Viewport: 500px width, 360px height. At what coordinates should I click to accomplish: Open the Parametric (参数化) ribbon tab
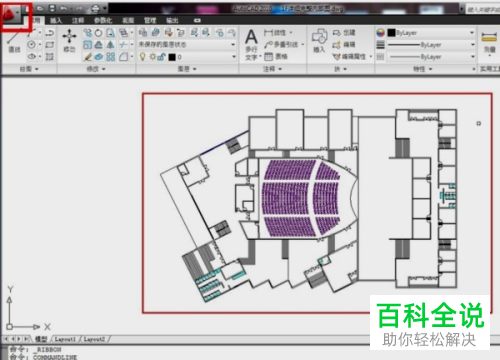pyautogui.click(x=103, y=20)
